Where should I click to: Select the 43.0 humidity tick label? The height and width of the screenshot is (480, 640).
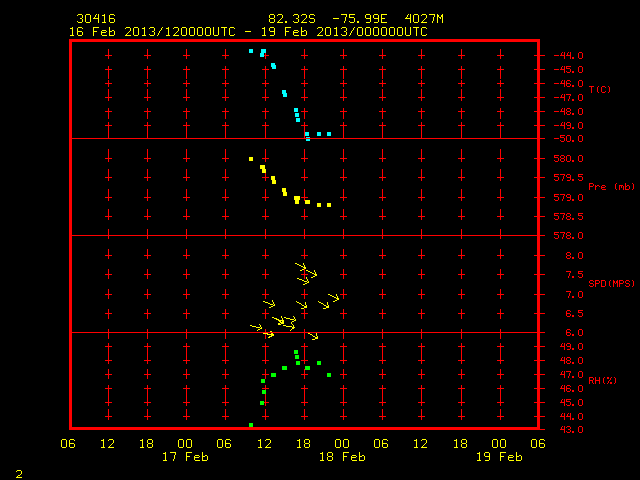point(571,430)
